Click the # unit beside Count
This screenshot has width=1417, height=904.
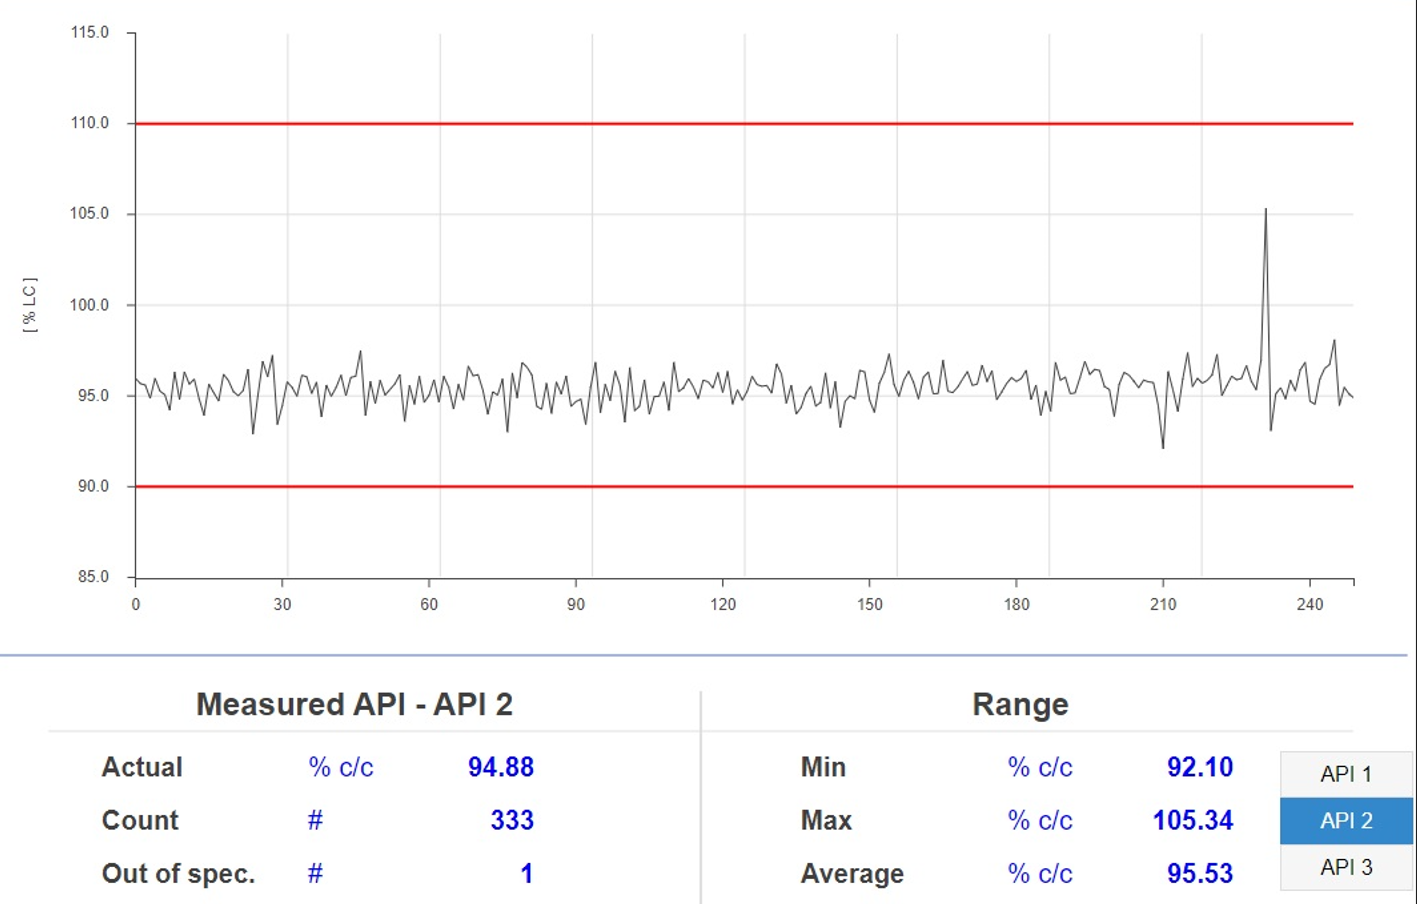[315, 820]
